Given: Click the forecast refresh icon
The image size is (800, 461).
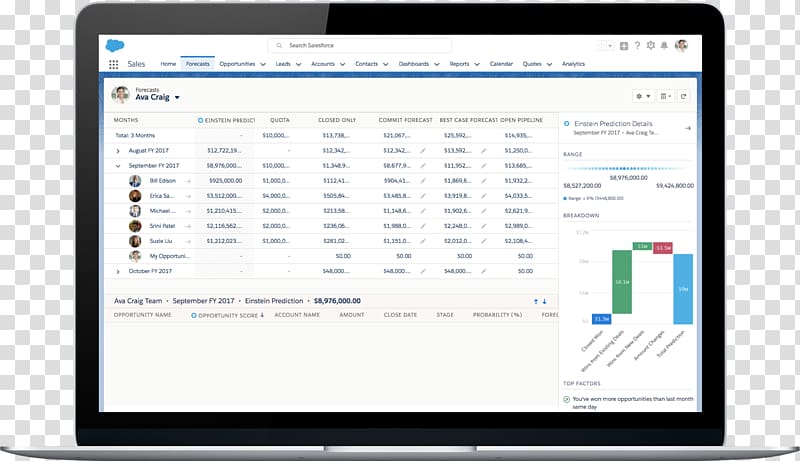Looking at the screenshot, I should point(684,96).
